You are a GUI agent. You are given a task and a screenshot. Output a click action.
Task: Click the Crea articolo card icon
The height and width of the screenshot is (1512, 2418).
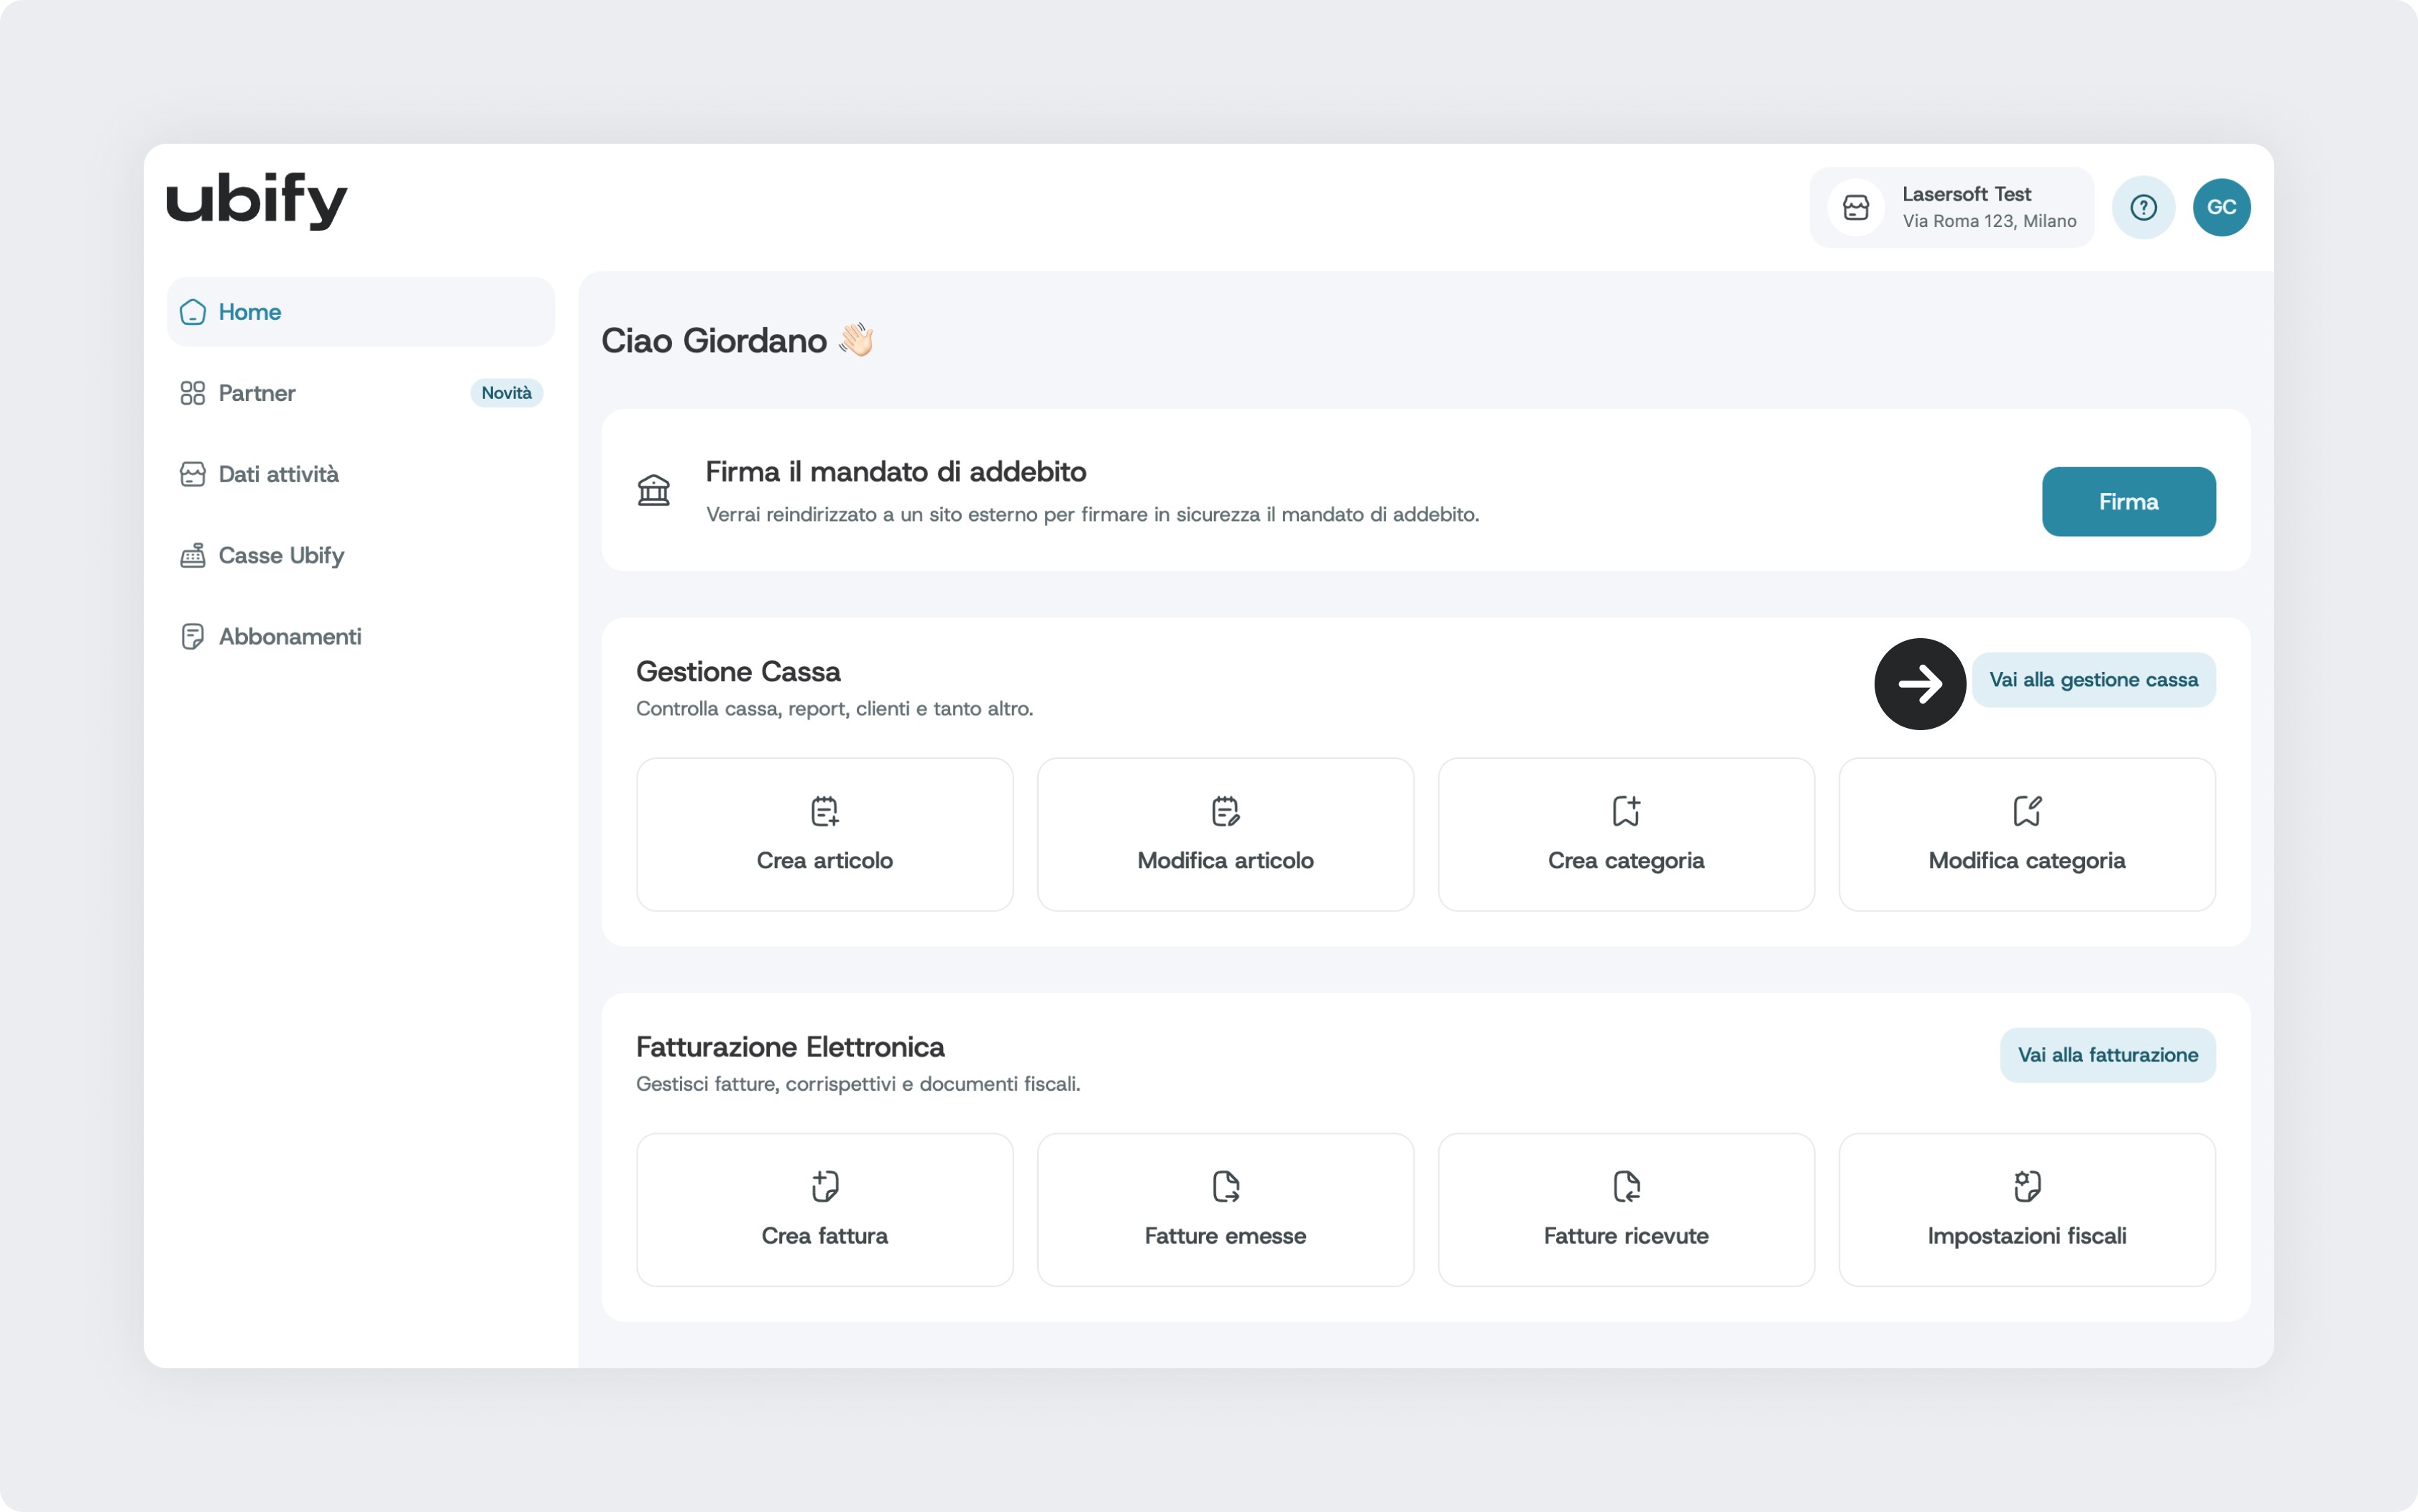pos(824,810)
